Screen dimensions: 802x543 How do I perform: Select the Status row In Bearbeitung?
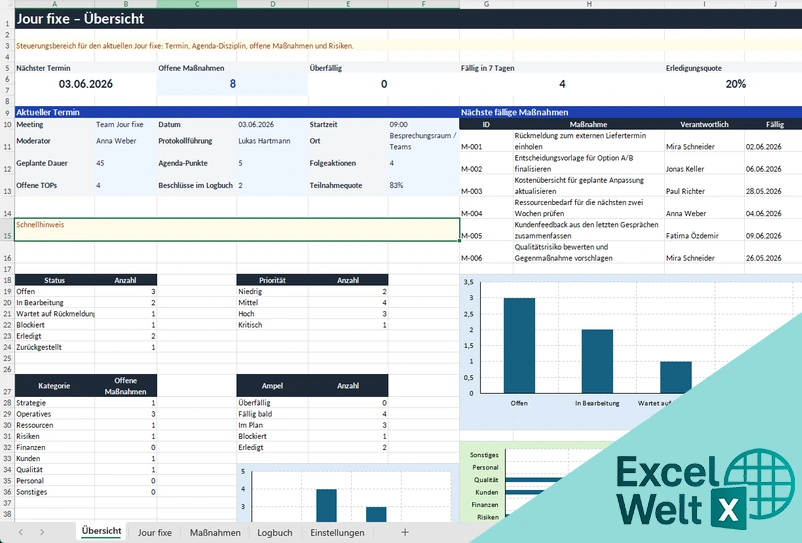(x=85, y=303)
